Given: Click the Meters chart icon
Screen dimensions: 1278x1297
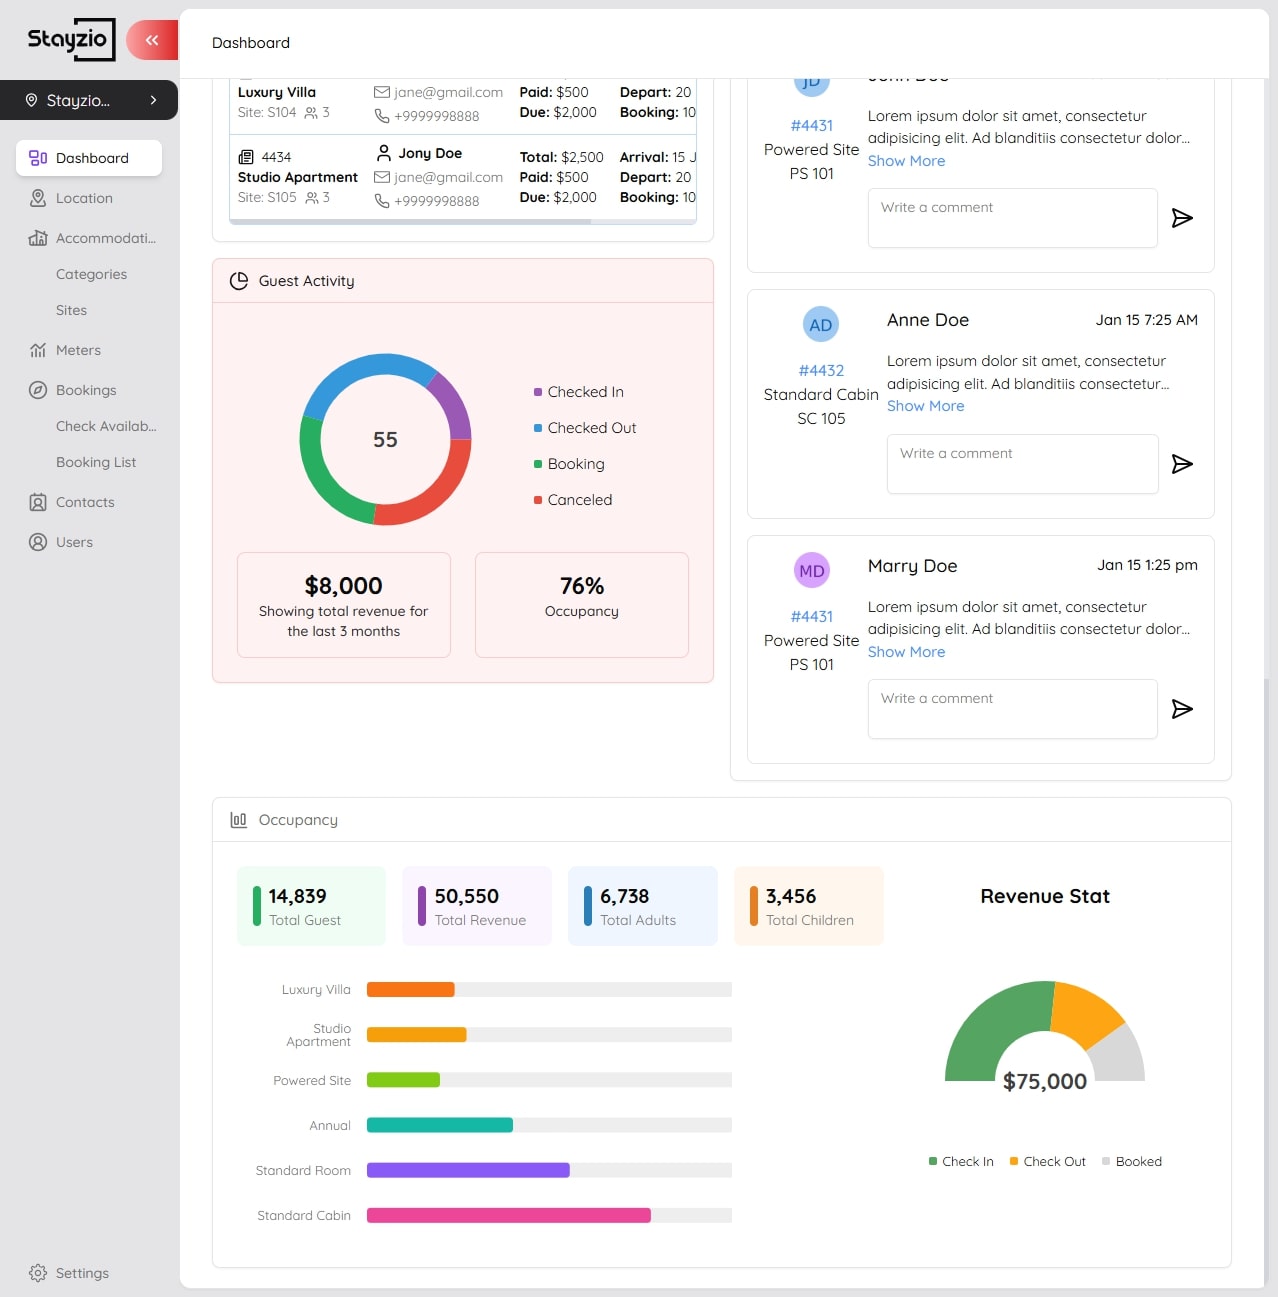Looking at the screenshot, I should [x=38, y=350].
